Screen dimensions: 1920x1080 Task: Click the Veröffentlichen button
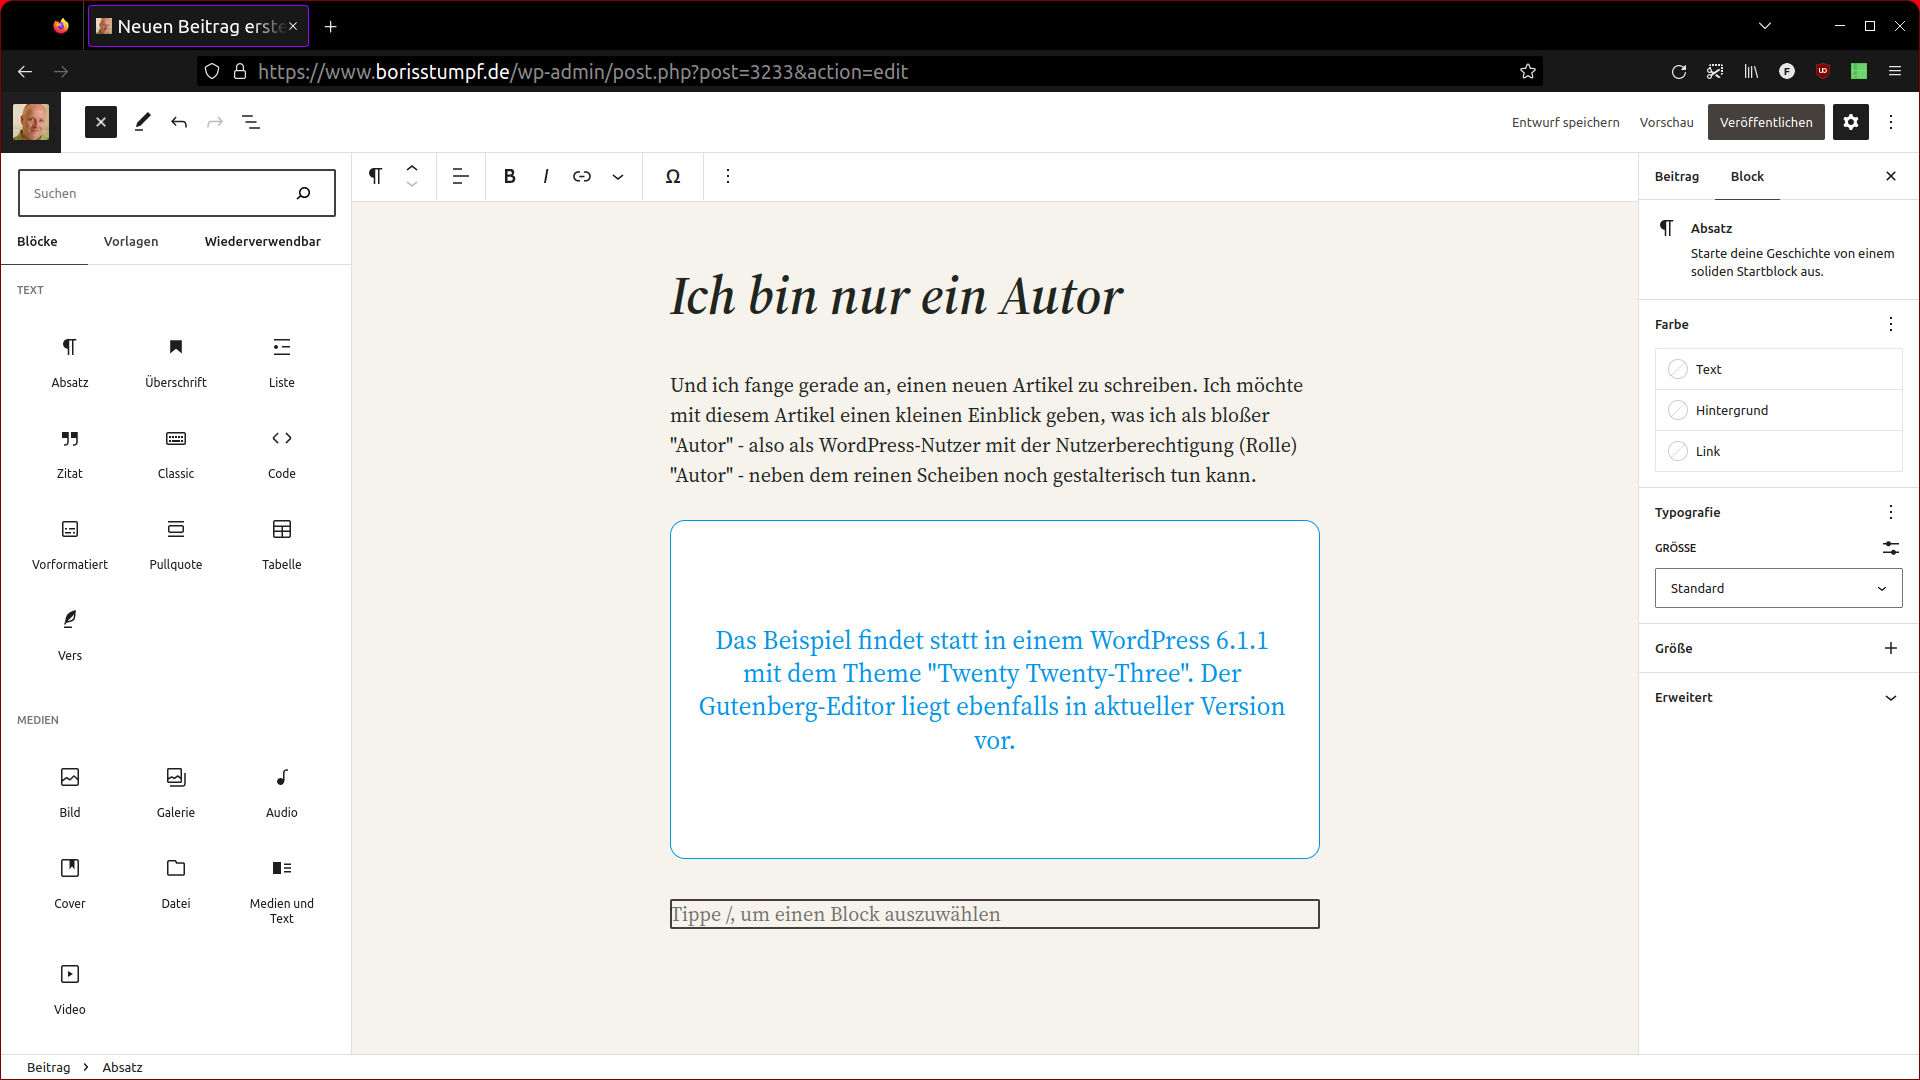[x=1766, y=122]
